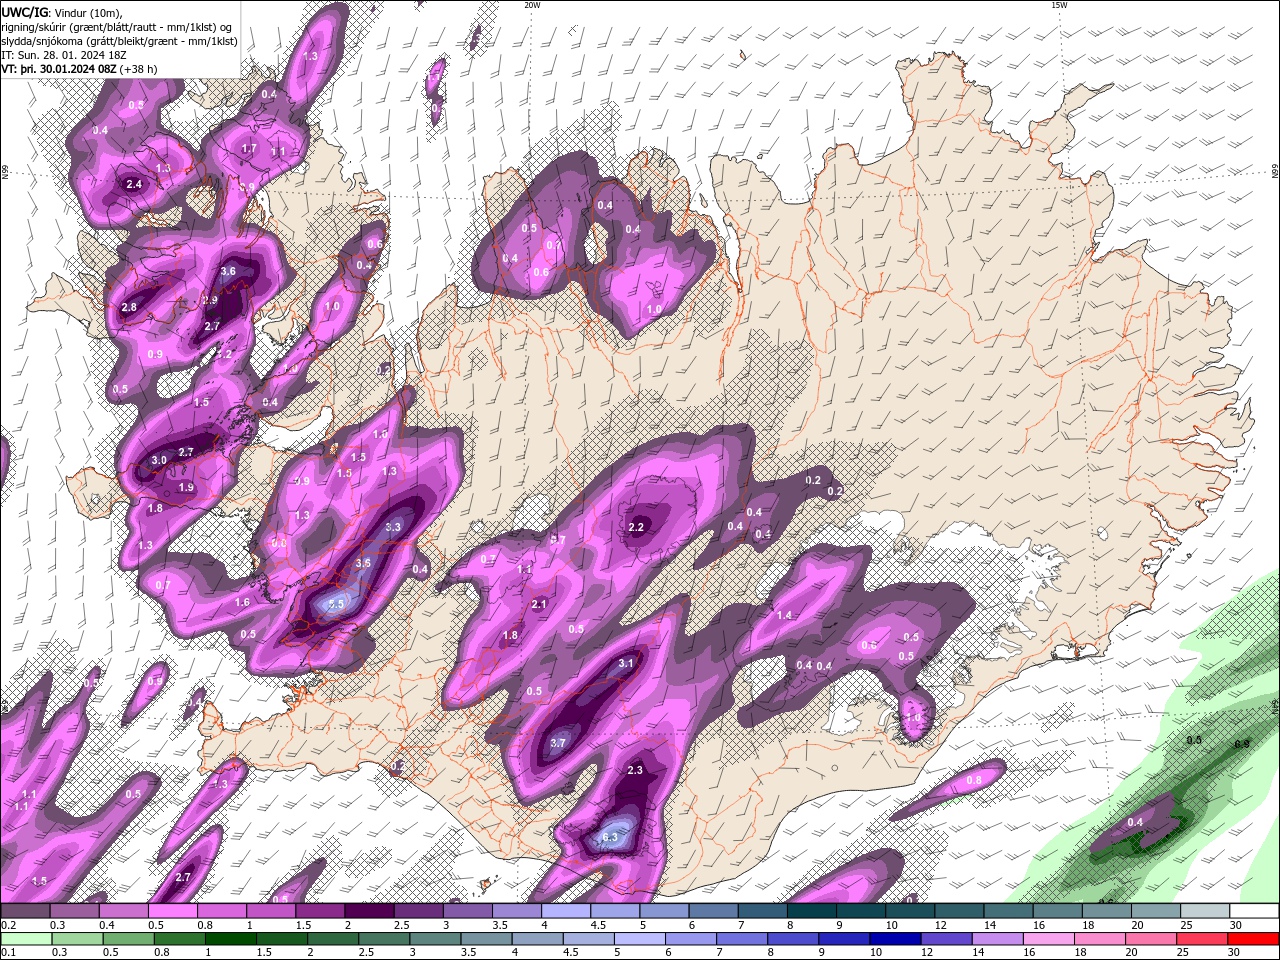Select the bright magenta 0.8 snow legend swatch

coord(222,911)
